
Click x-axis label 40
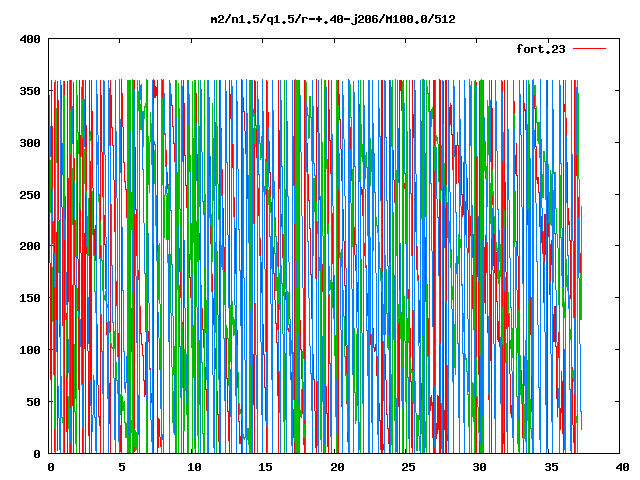(x=622, y=467)
